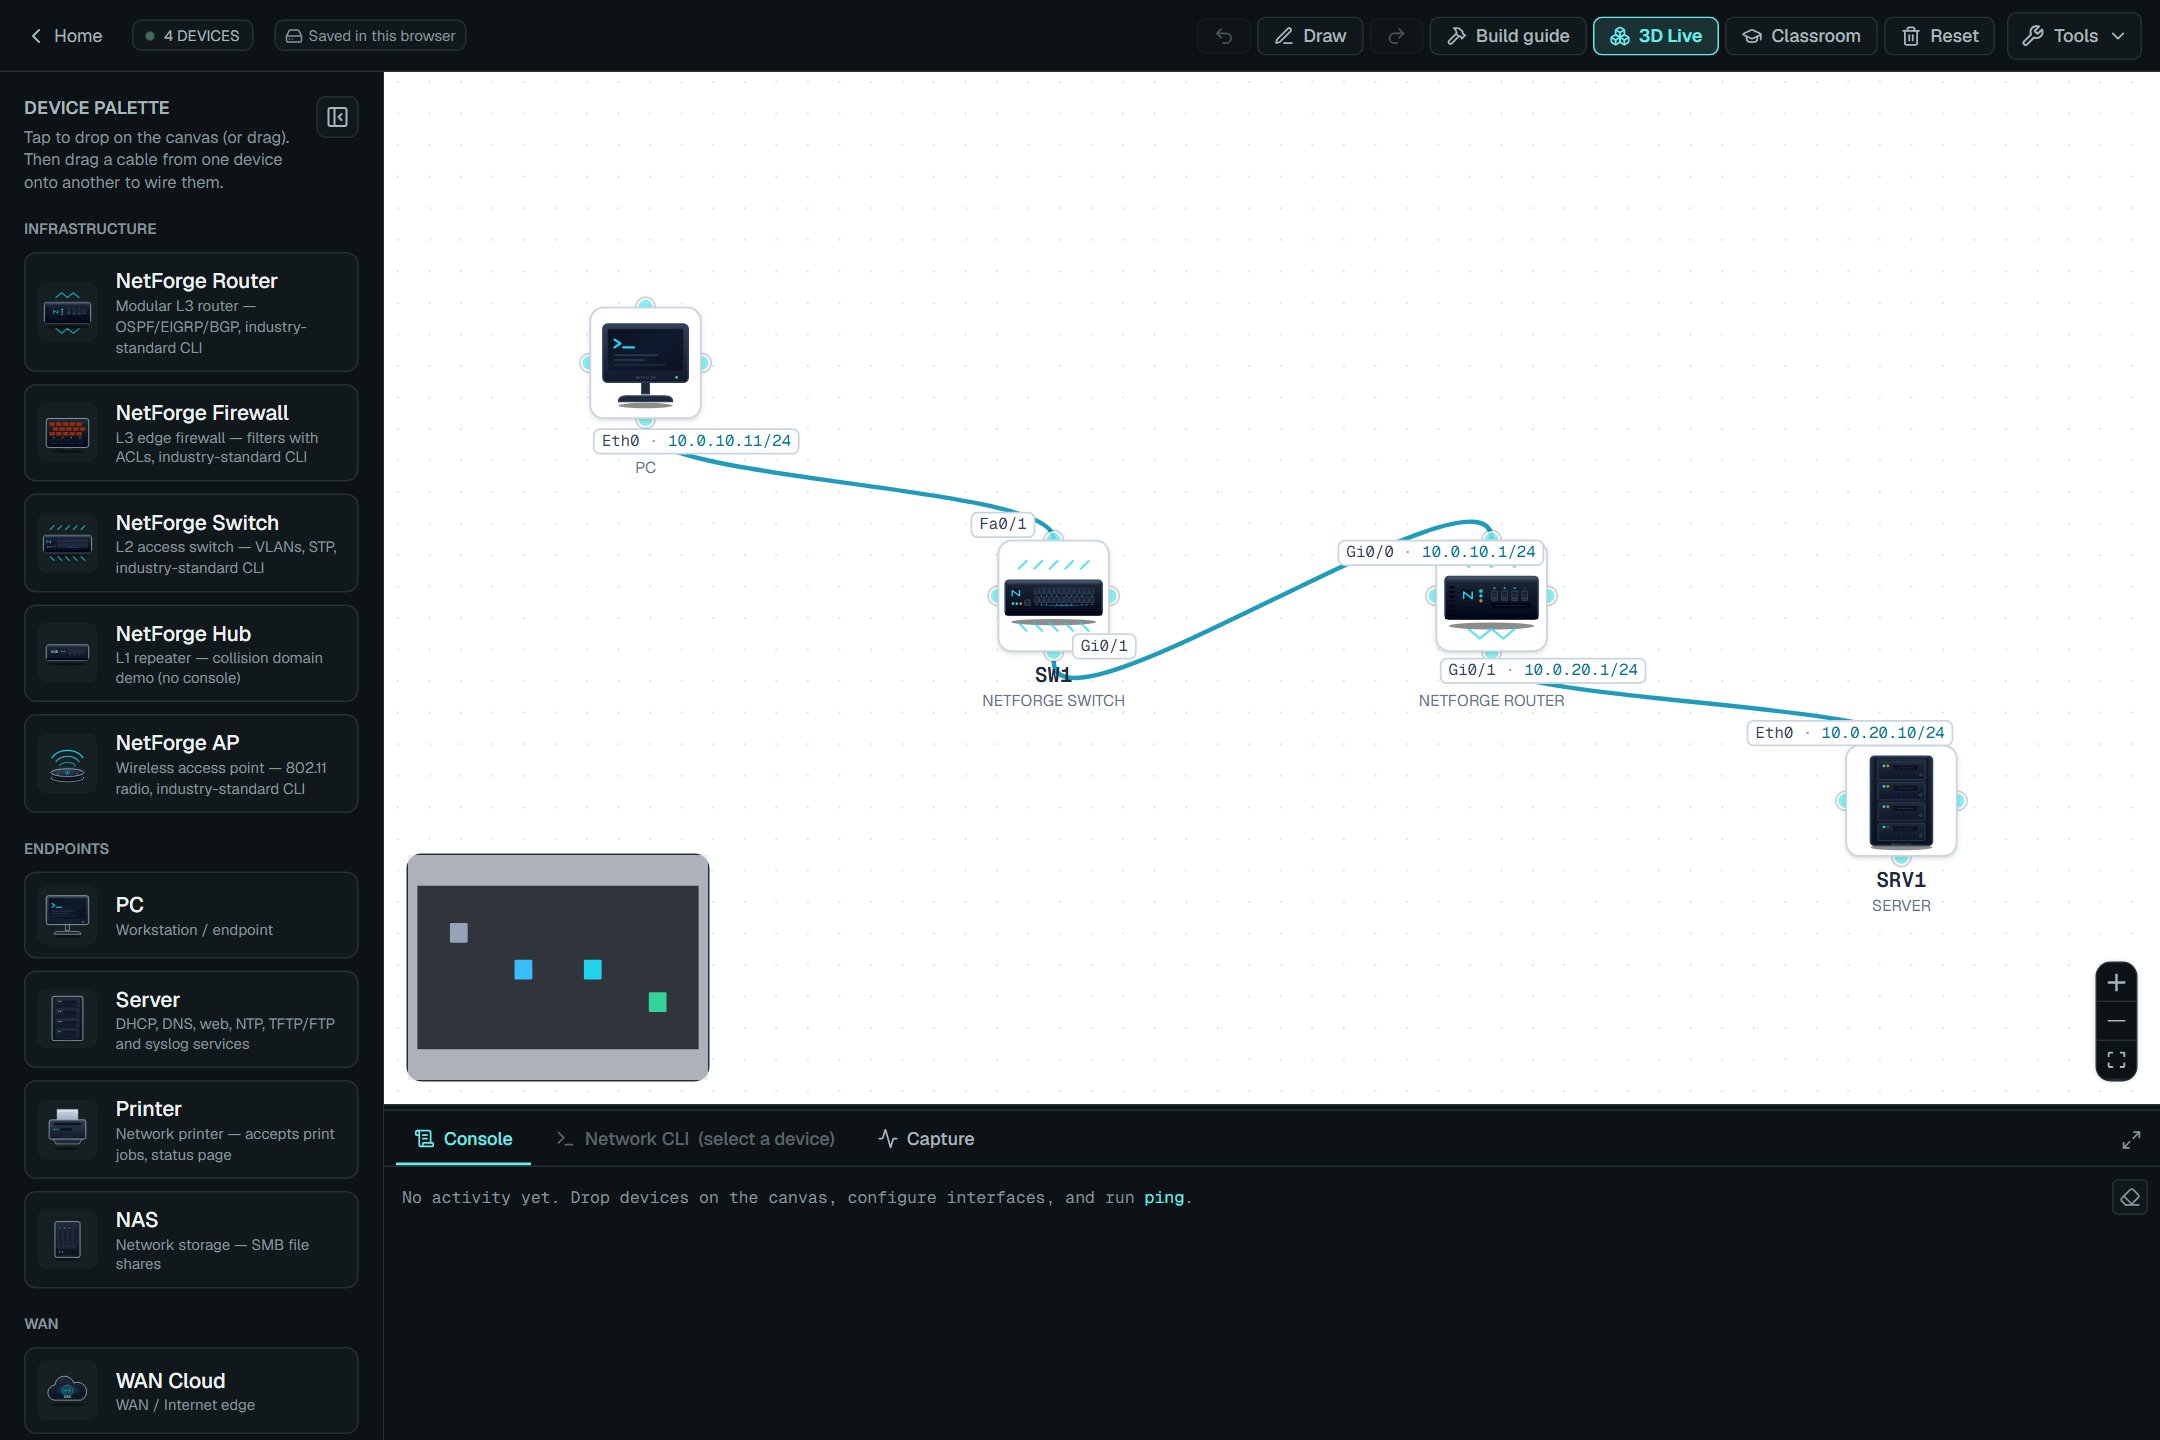
Task: Add a NetForge AP from palette
Action: tap(191, 763)
